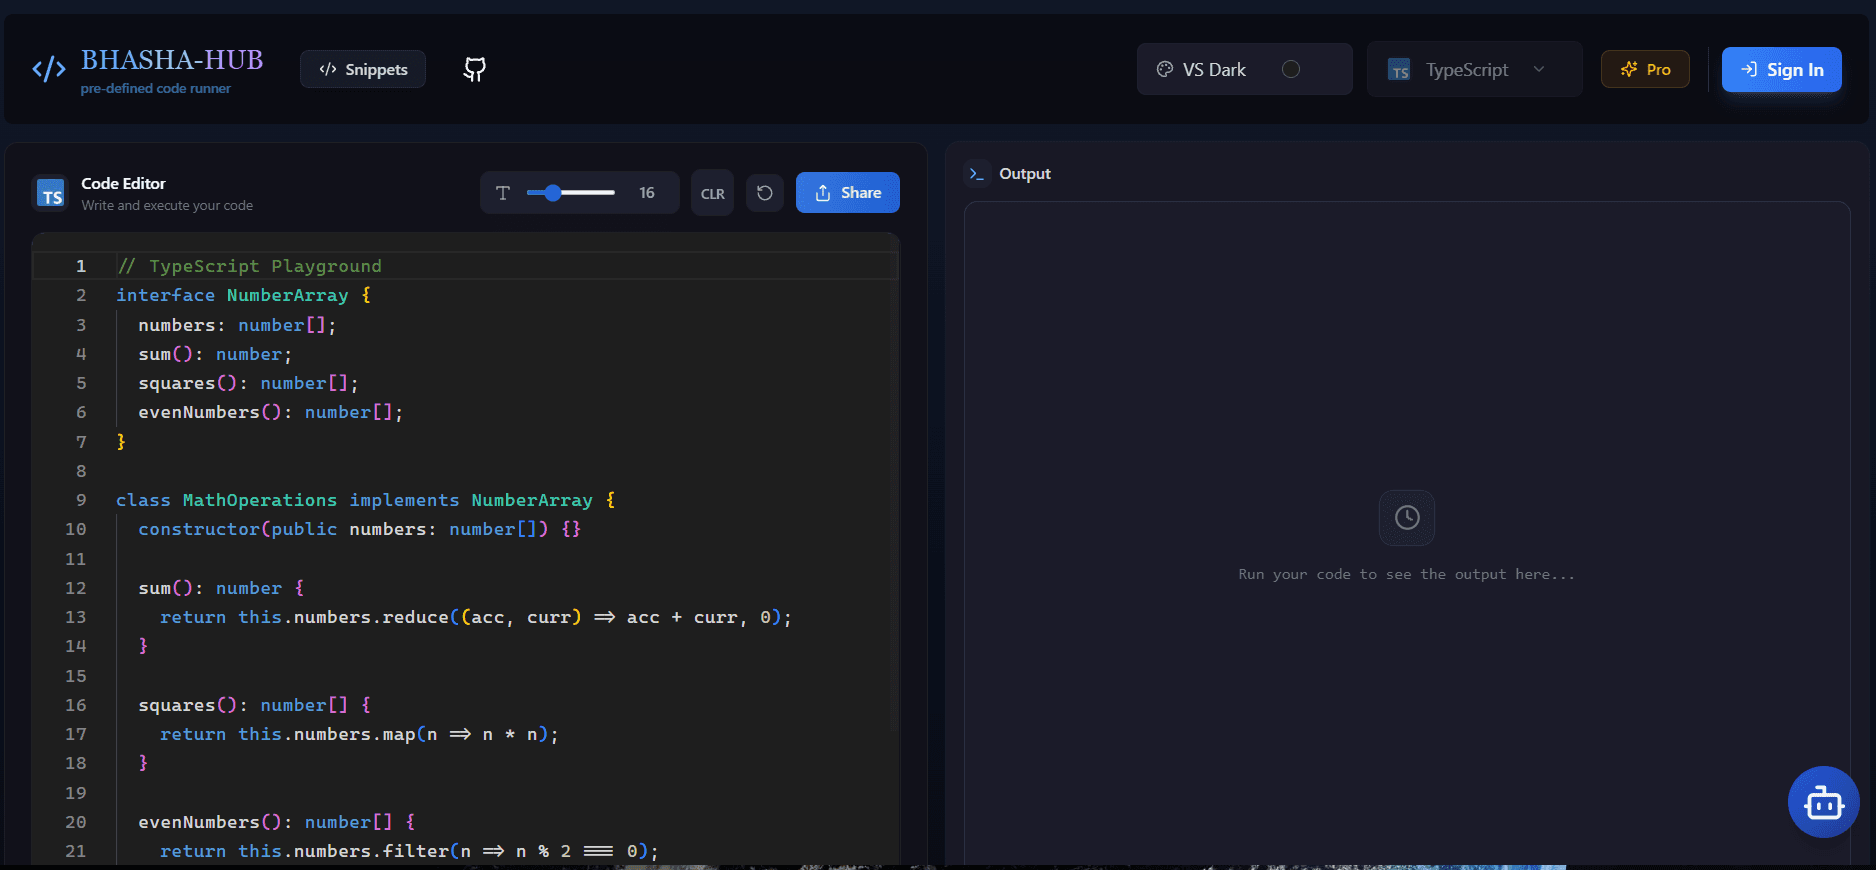Click the 'interface NumberArray' code line
Screen dimensions: 1876x870
(x=244, y=295)
